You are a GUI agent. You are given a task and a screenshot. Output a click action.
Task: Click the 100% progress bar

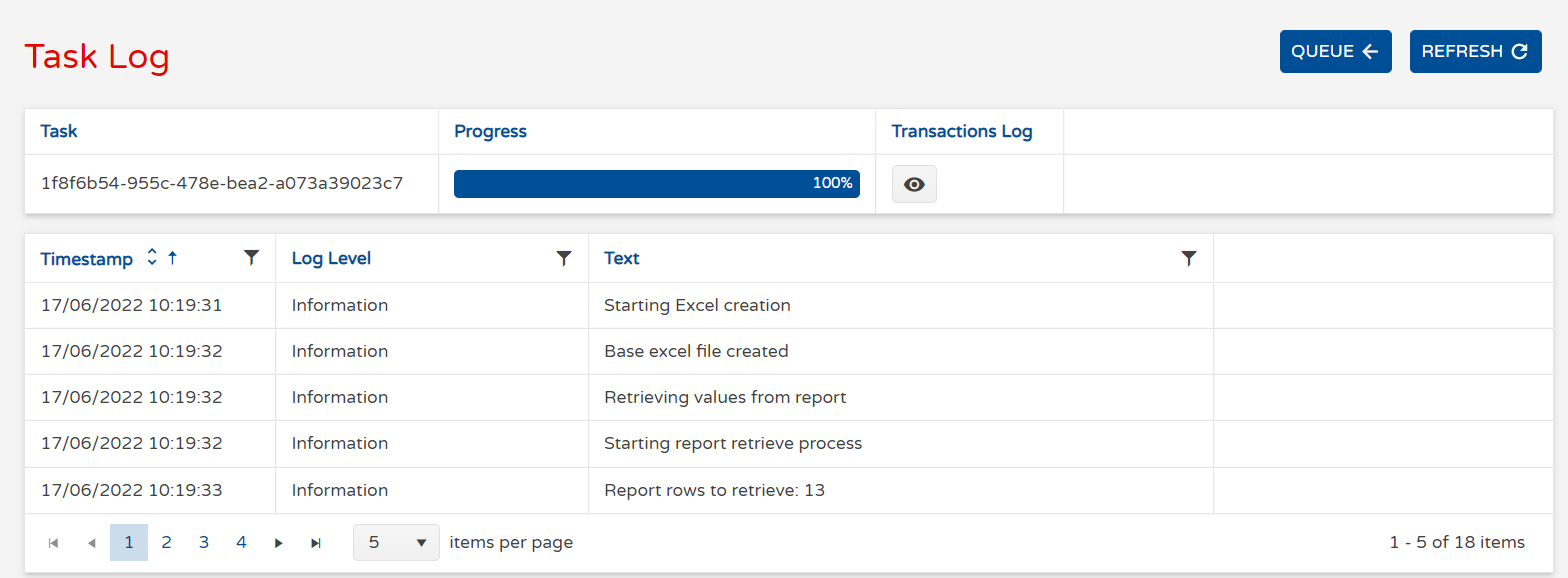(x=656, y=184)
